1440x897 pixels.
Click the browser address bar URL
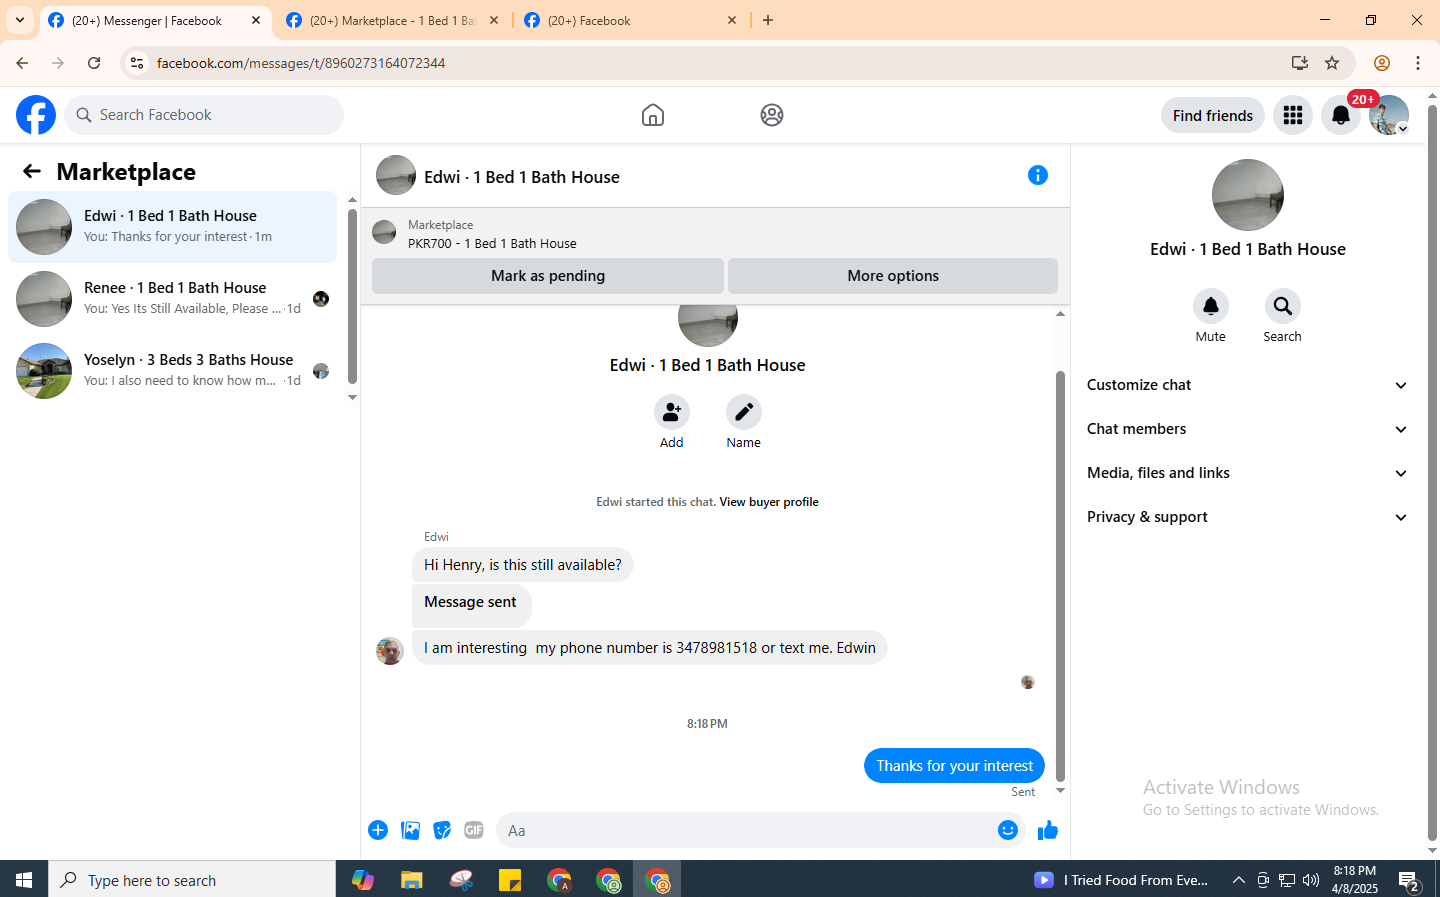pos(301,63)
